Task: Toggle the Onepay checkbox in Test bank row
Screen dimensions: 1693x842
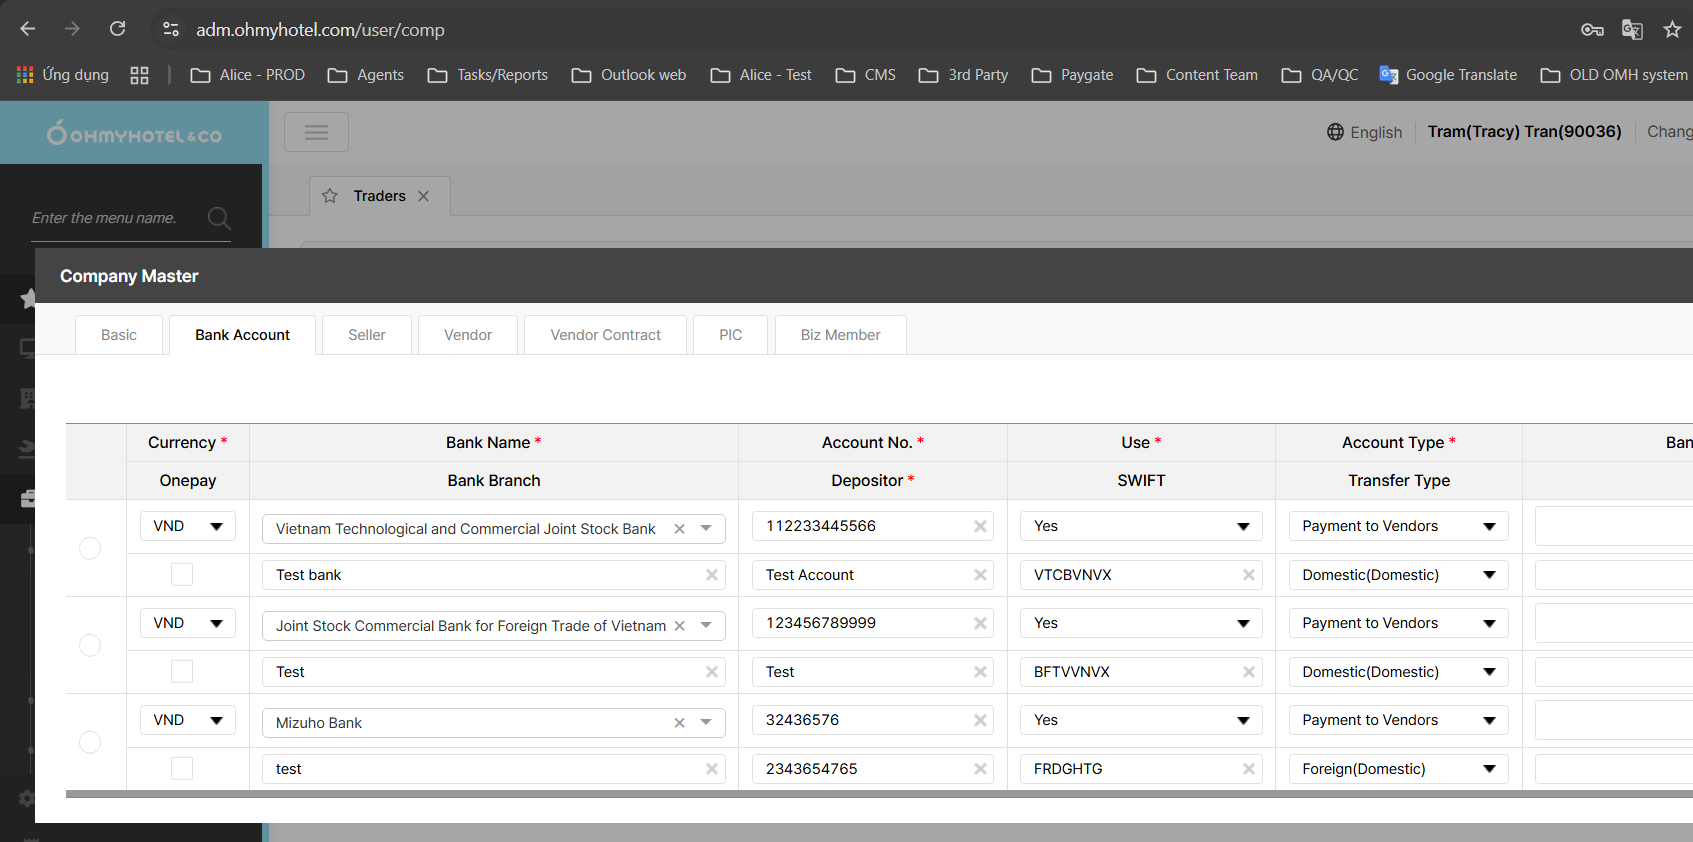Action: tap(182, 574)
